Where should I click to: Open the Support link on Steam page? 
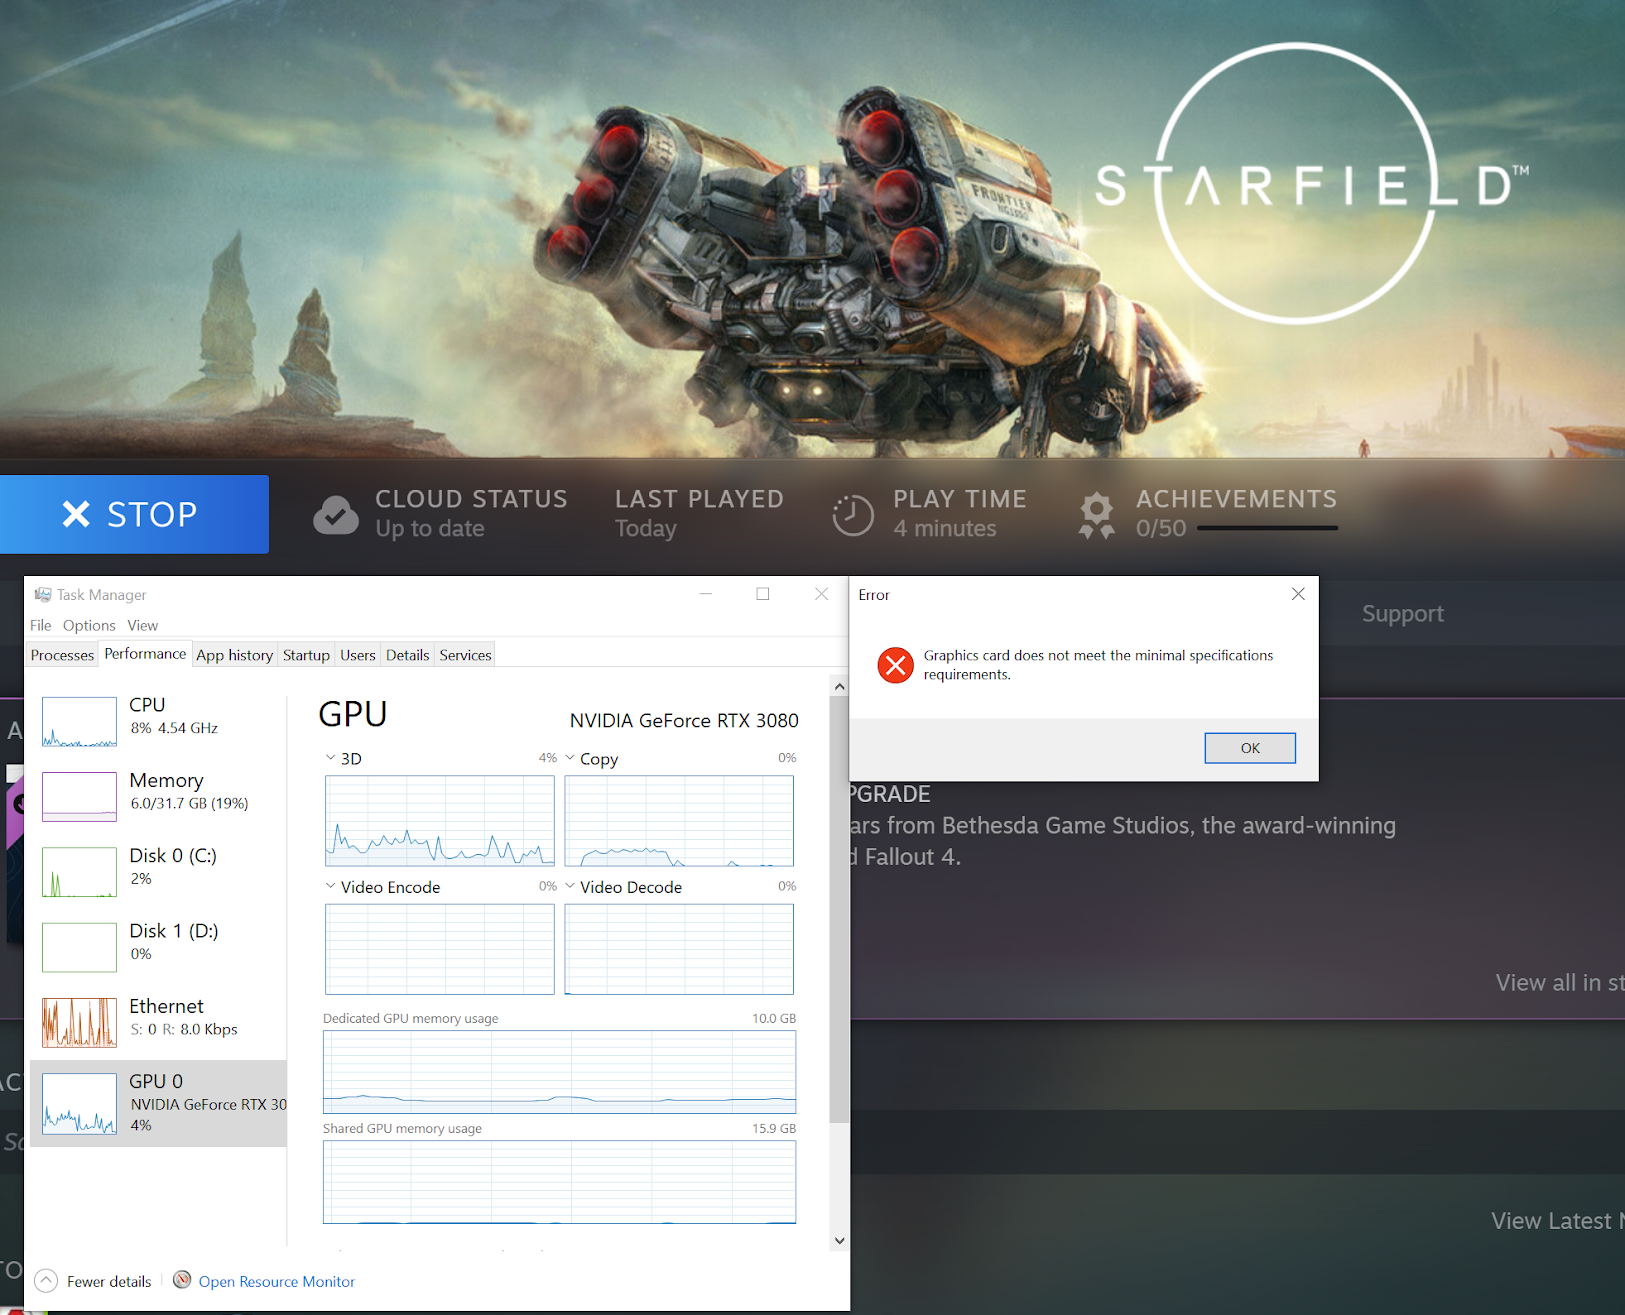[x=1402, y=613]
